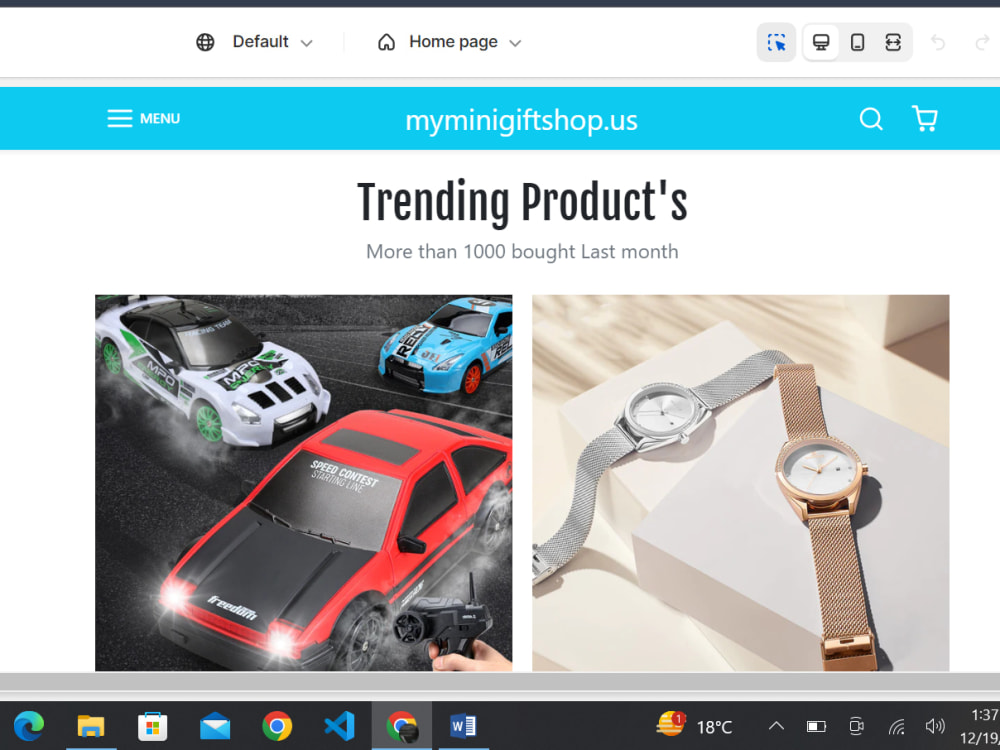Open the Home page template dropdown

click(x=465, y=42)
